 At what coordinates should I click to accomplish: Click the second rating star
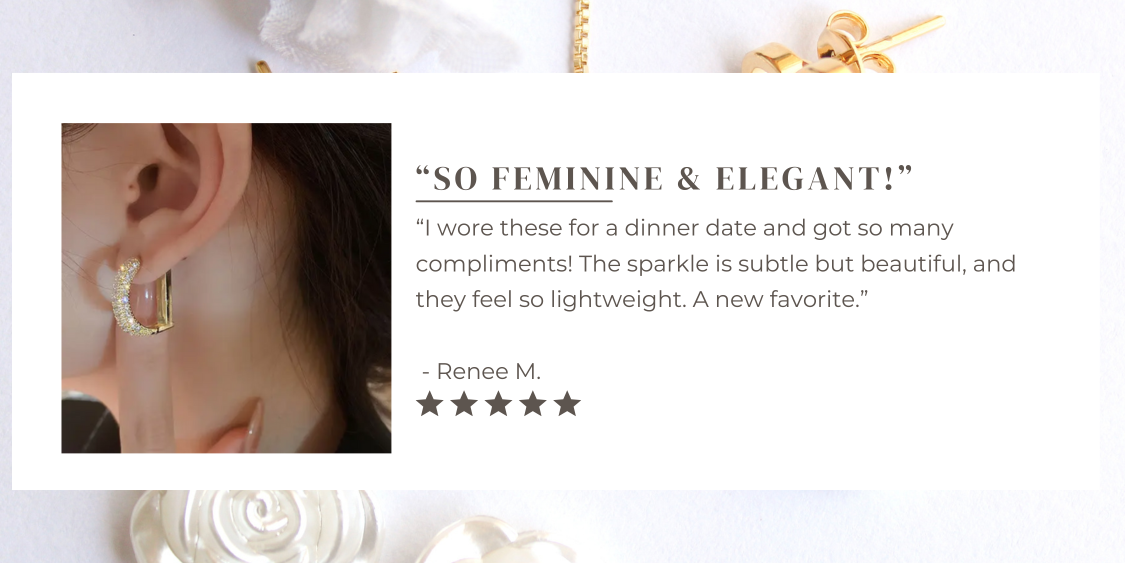[x=463, y=404]
